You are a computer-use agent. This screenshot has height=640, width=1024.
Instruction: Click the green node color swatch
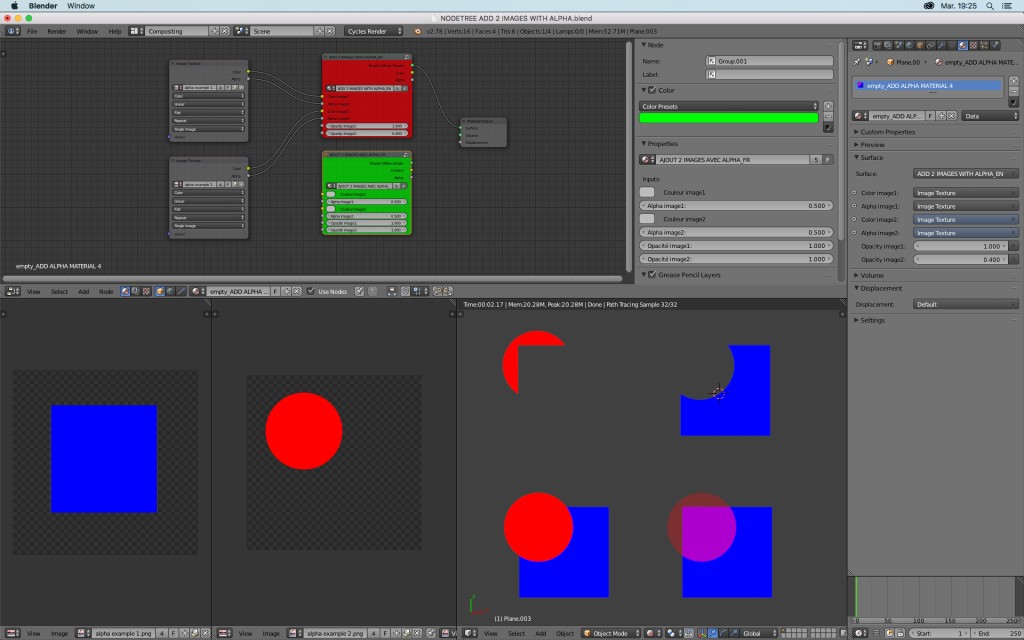[x=729, y=118]
